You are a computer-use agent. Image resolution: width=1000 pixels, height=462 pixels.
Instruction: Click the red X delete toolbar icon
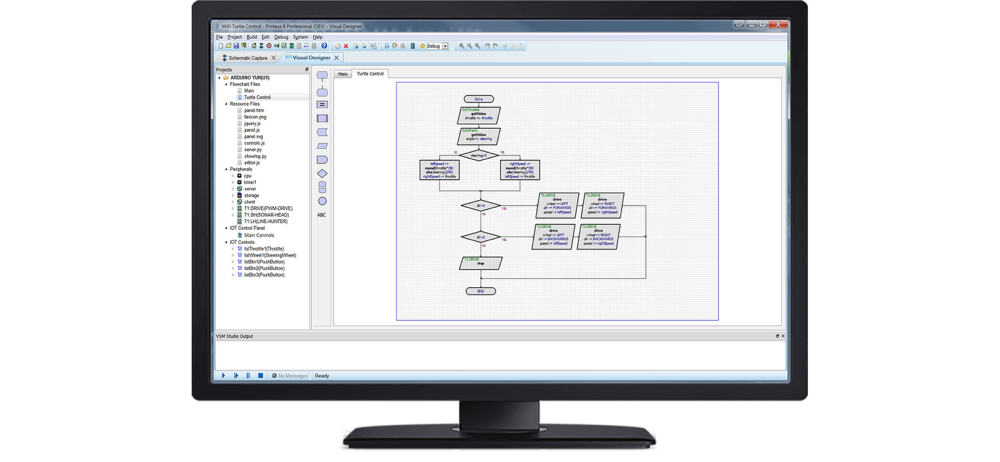(346, 46)
